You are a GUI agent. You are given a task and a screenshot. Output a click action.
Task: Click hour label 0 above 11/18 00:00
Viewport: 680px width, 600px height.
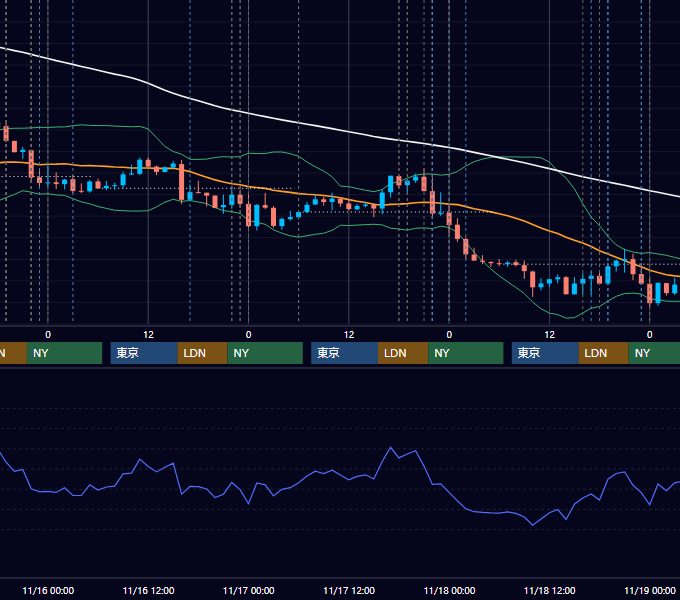449,335
